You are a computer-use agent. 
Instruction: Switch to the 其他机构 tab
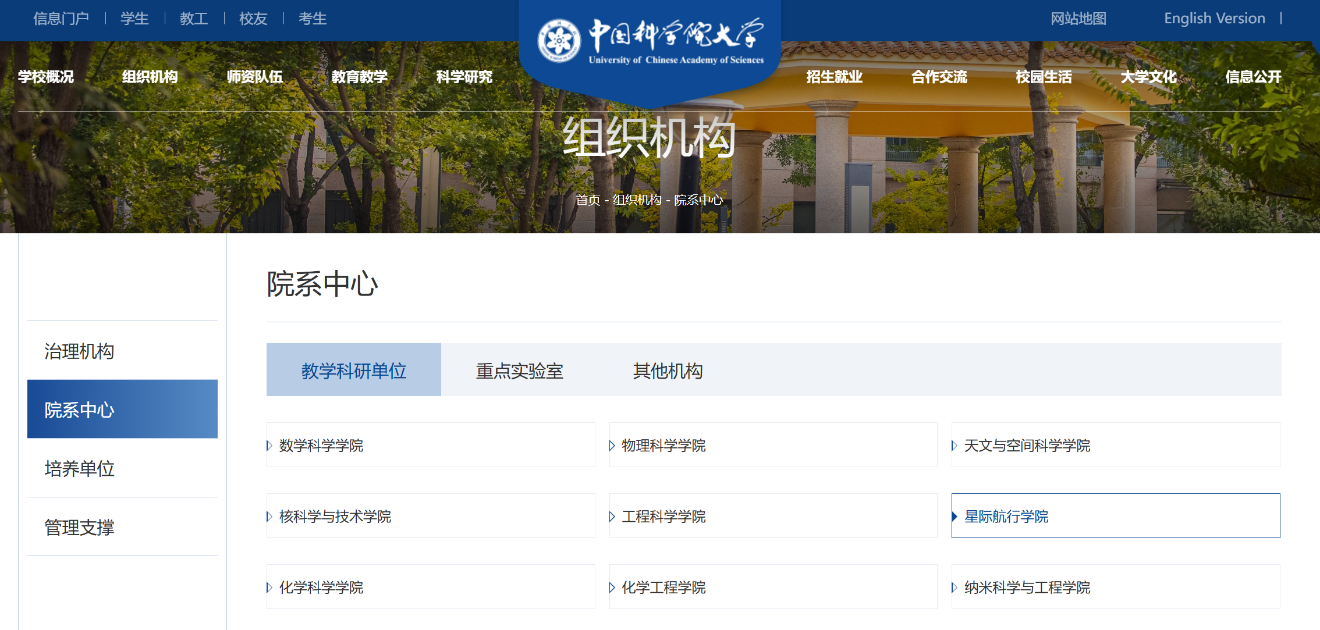pyautogui.click(x=669, y=369)
